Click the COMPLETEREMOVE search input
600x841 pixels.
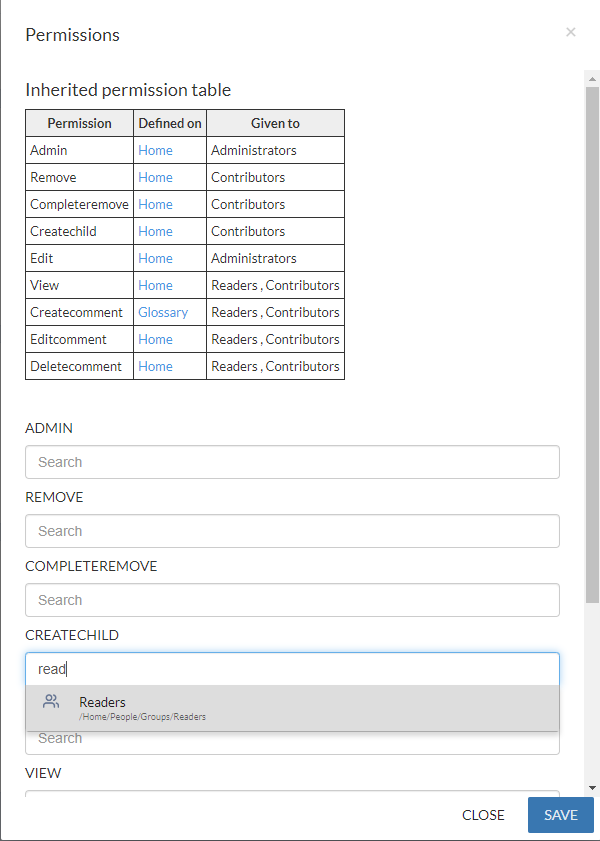292,600
